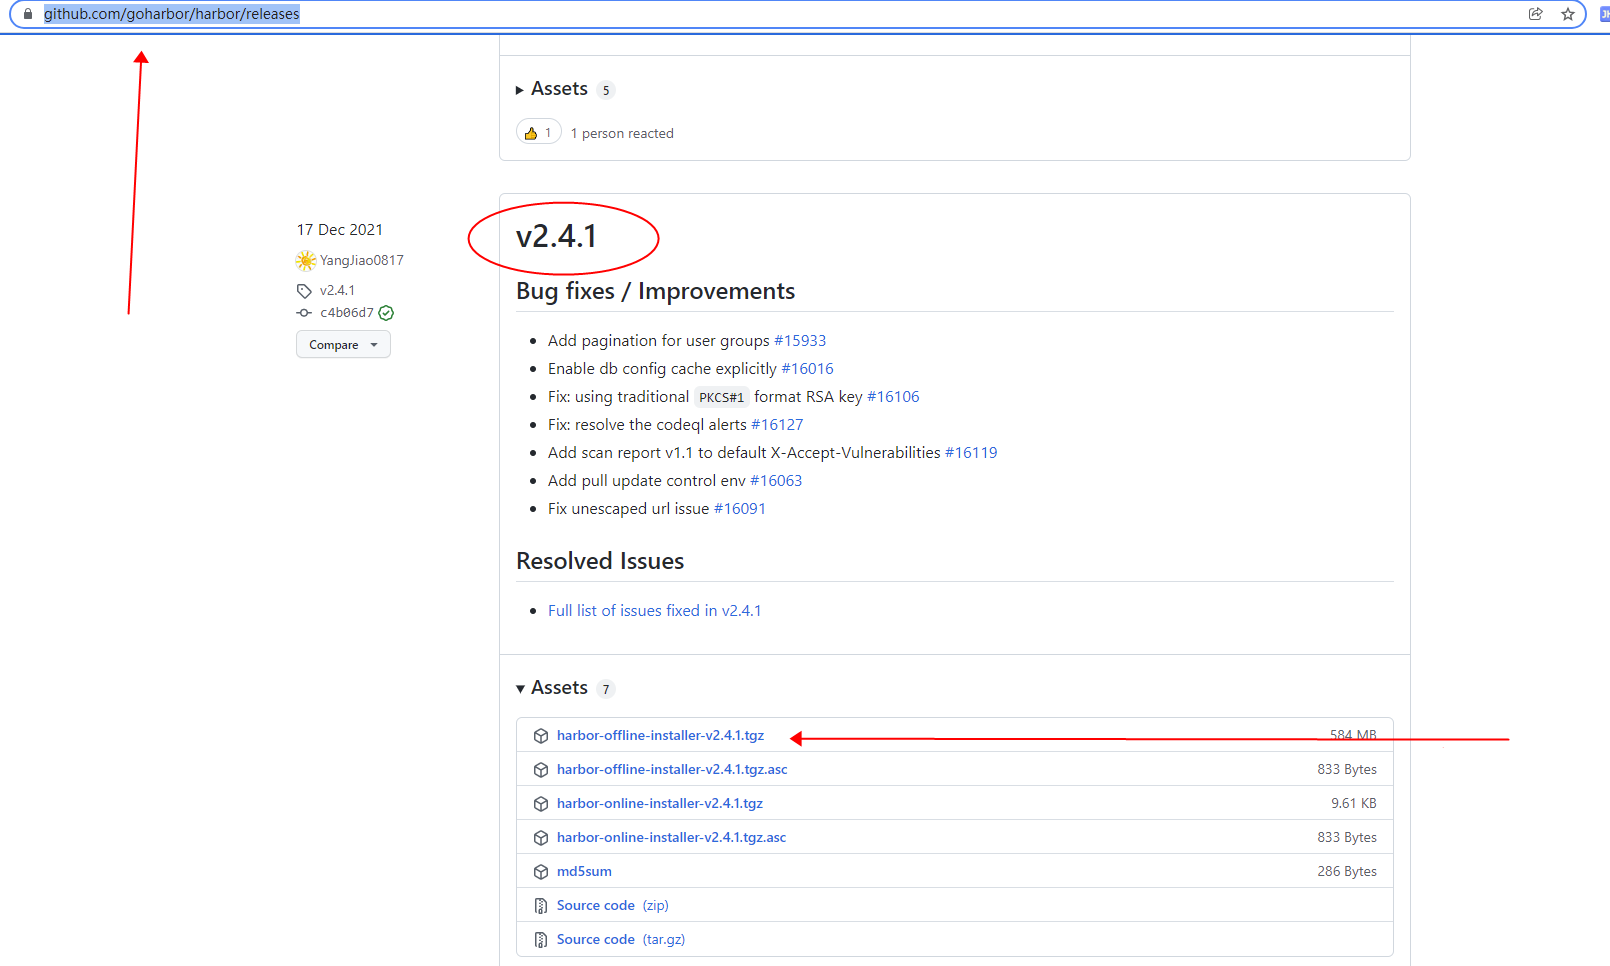Bookmark this page with the star icon
1610x966 pixels.
click(x=1568, y=14)
